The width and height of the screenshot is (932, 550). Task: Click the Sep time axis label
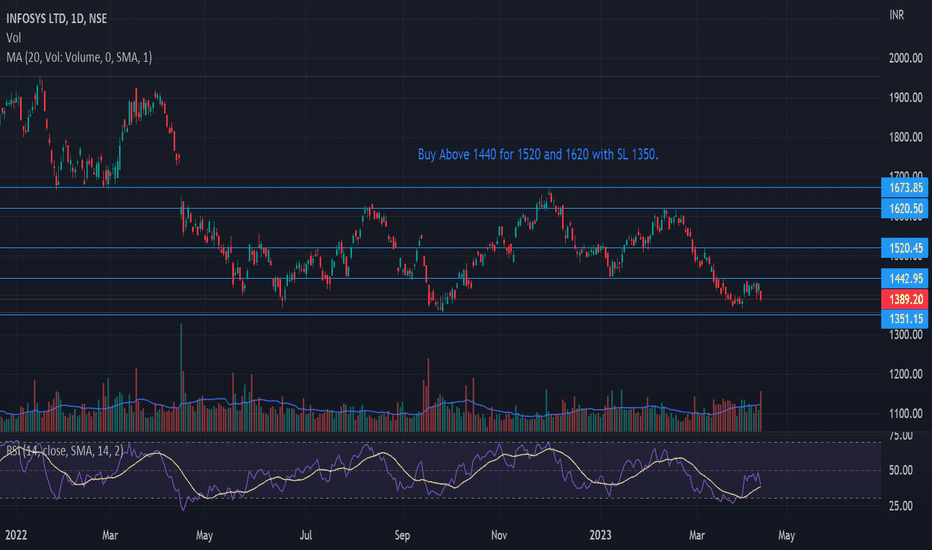click(402, 535)
